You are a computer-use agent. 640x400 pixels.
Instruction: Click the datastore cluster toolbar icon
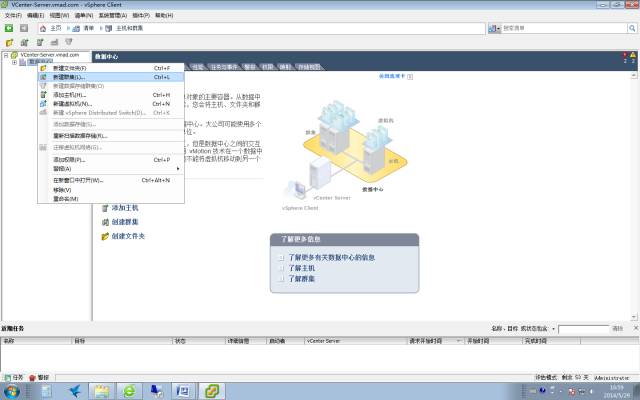[69, 42]
